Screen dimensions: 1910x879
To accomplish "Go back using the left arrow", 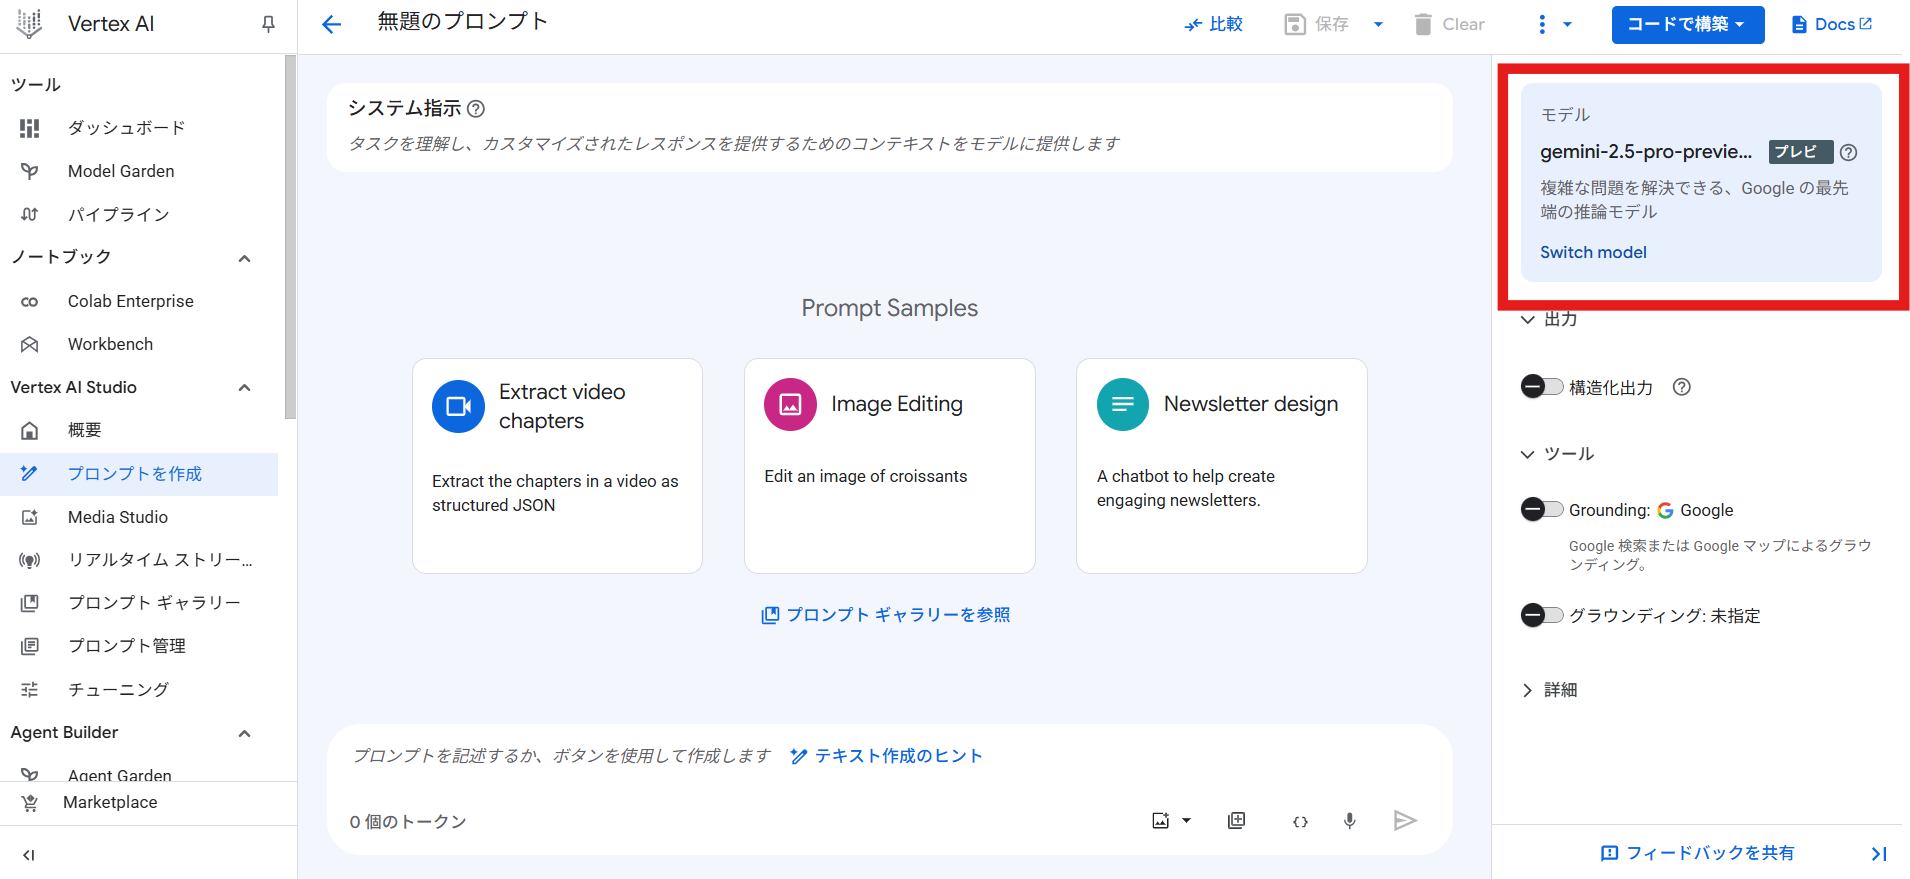I will [x=332, y=24].
